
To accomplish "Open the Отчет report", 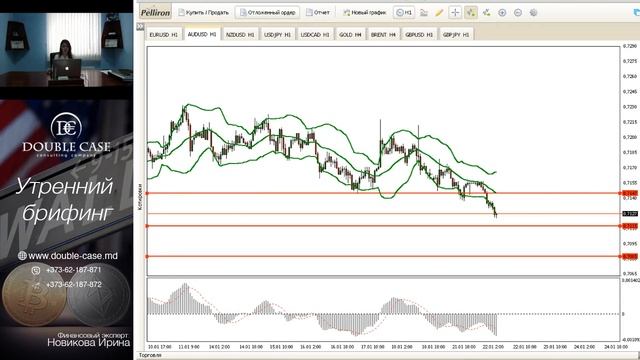I will point(318,13).
